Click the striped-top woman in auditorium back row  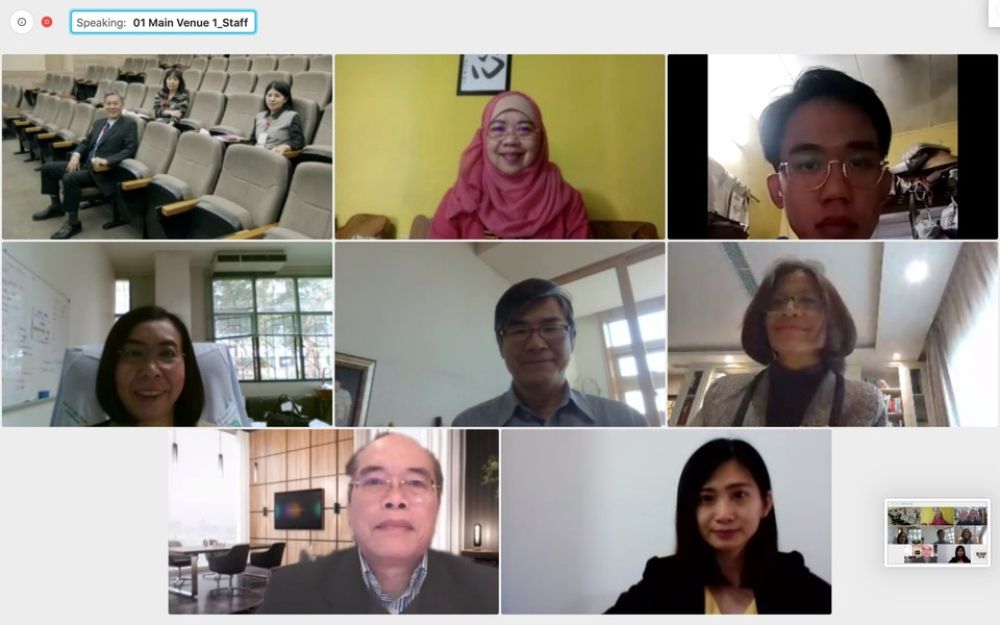click(172, 96)
